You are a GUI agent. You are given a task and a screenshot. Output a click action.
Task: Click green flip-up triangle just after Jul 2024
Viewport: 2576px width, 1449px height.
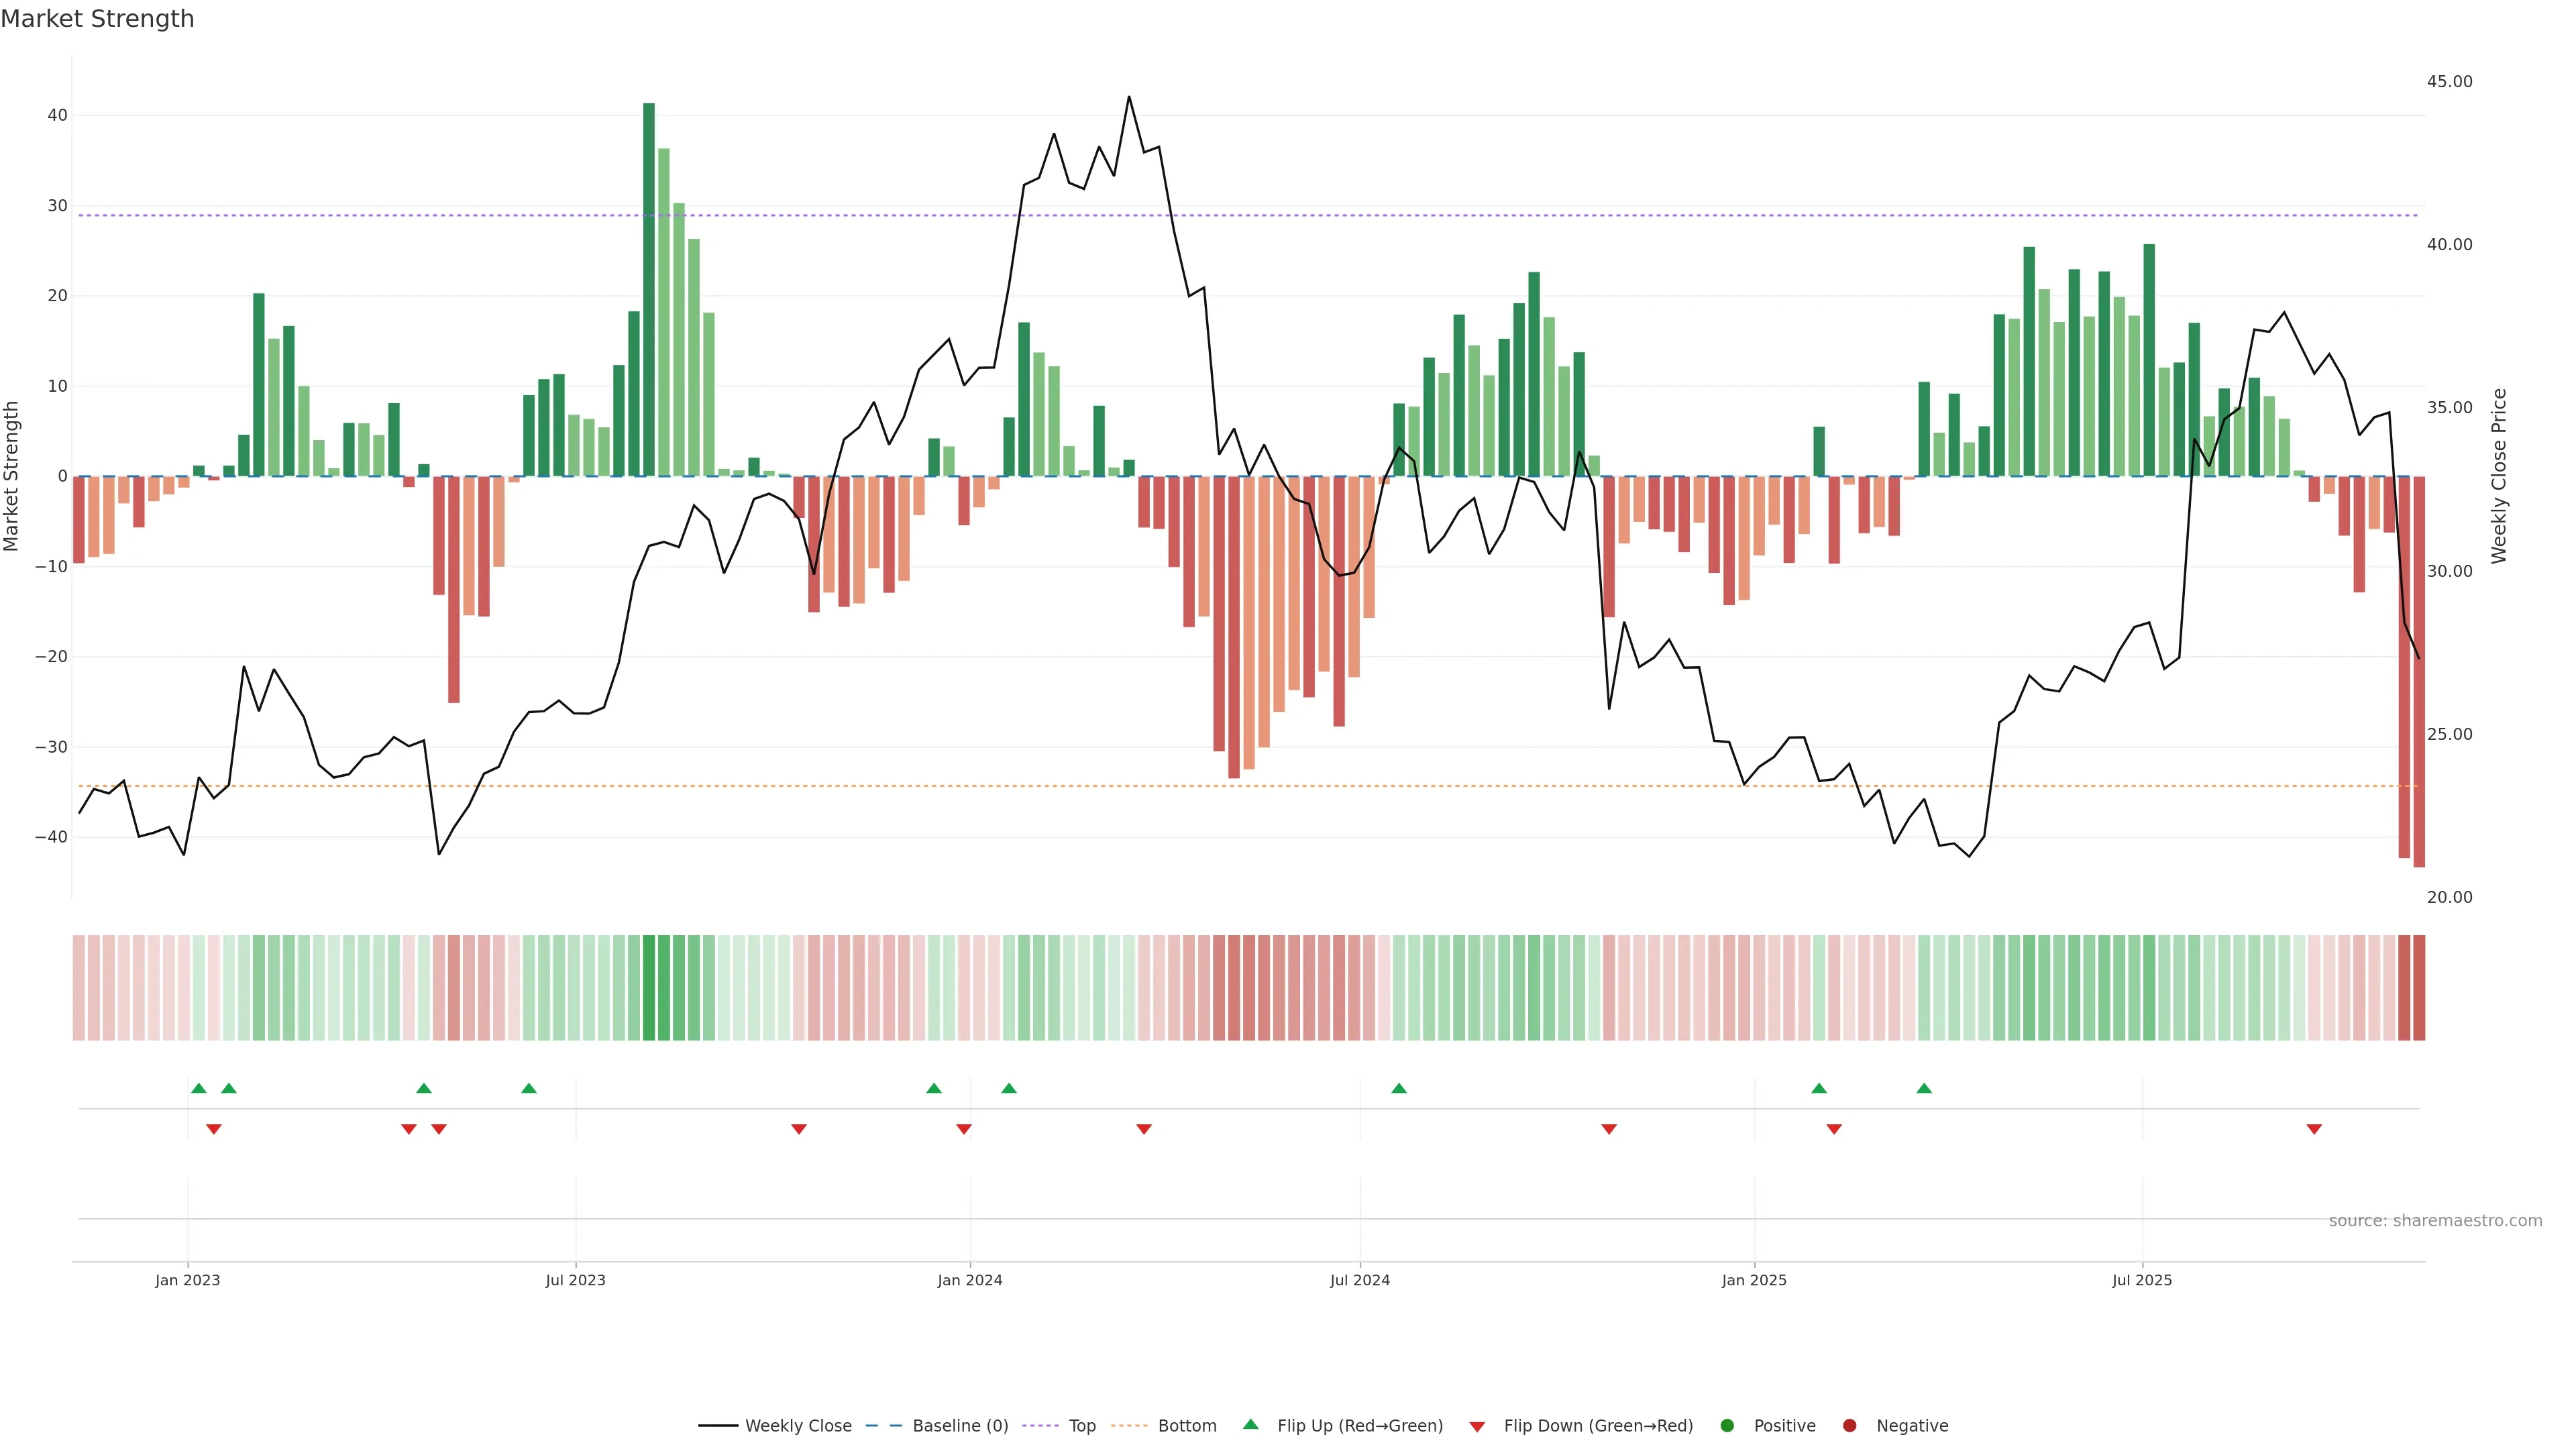(1399, 1088)
